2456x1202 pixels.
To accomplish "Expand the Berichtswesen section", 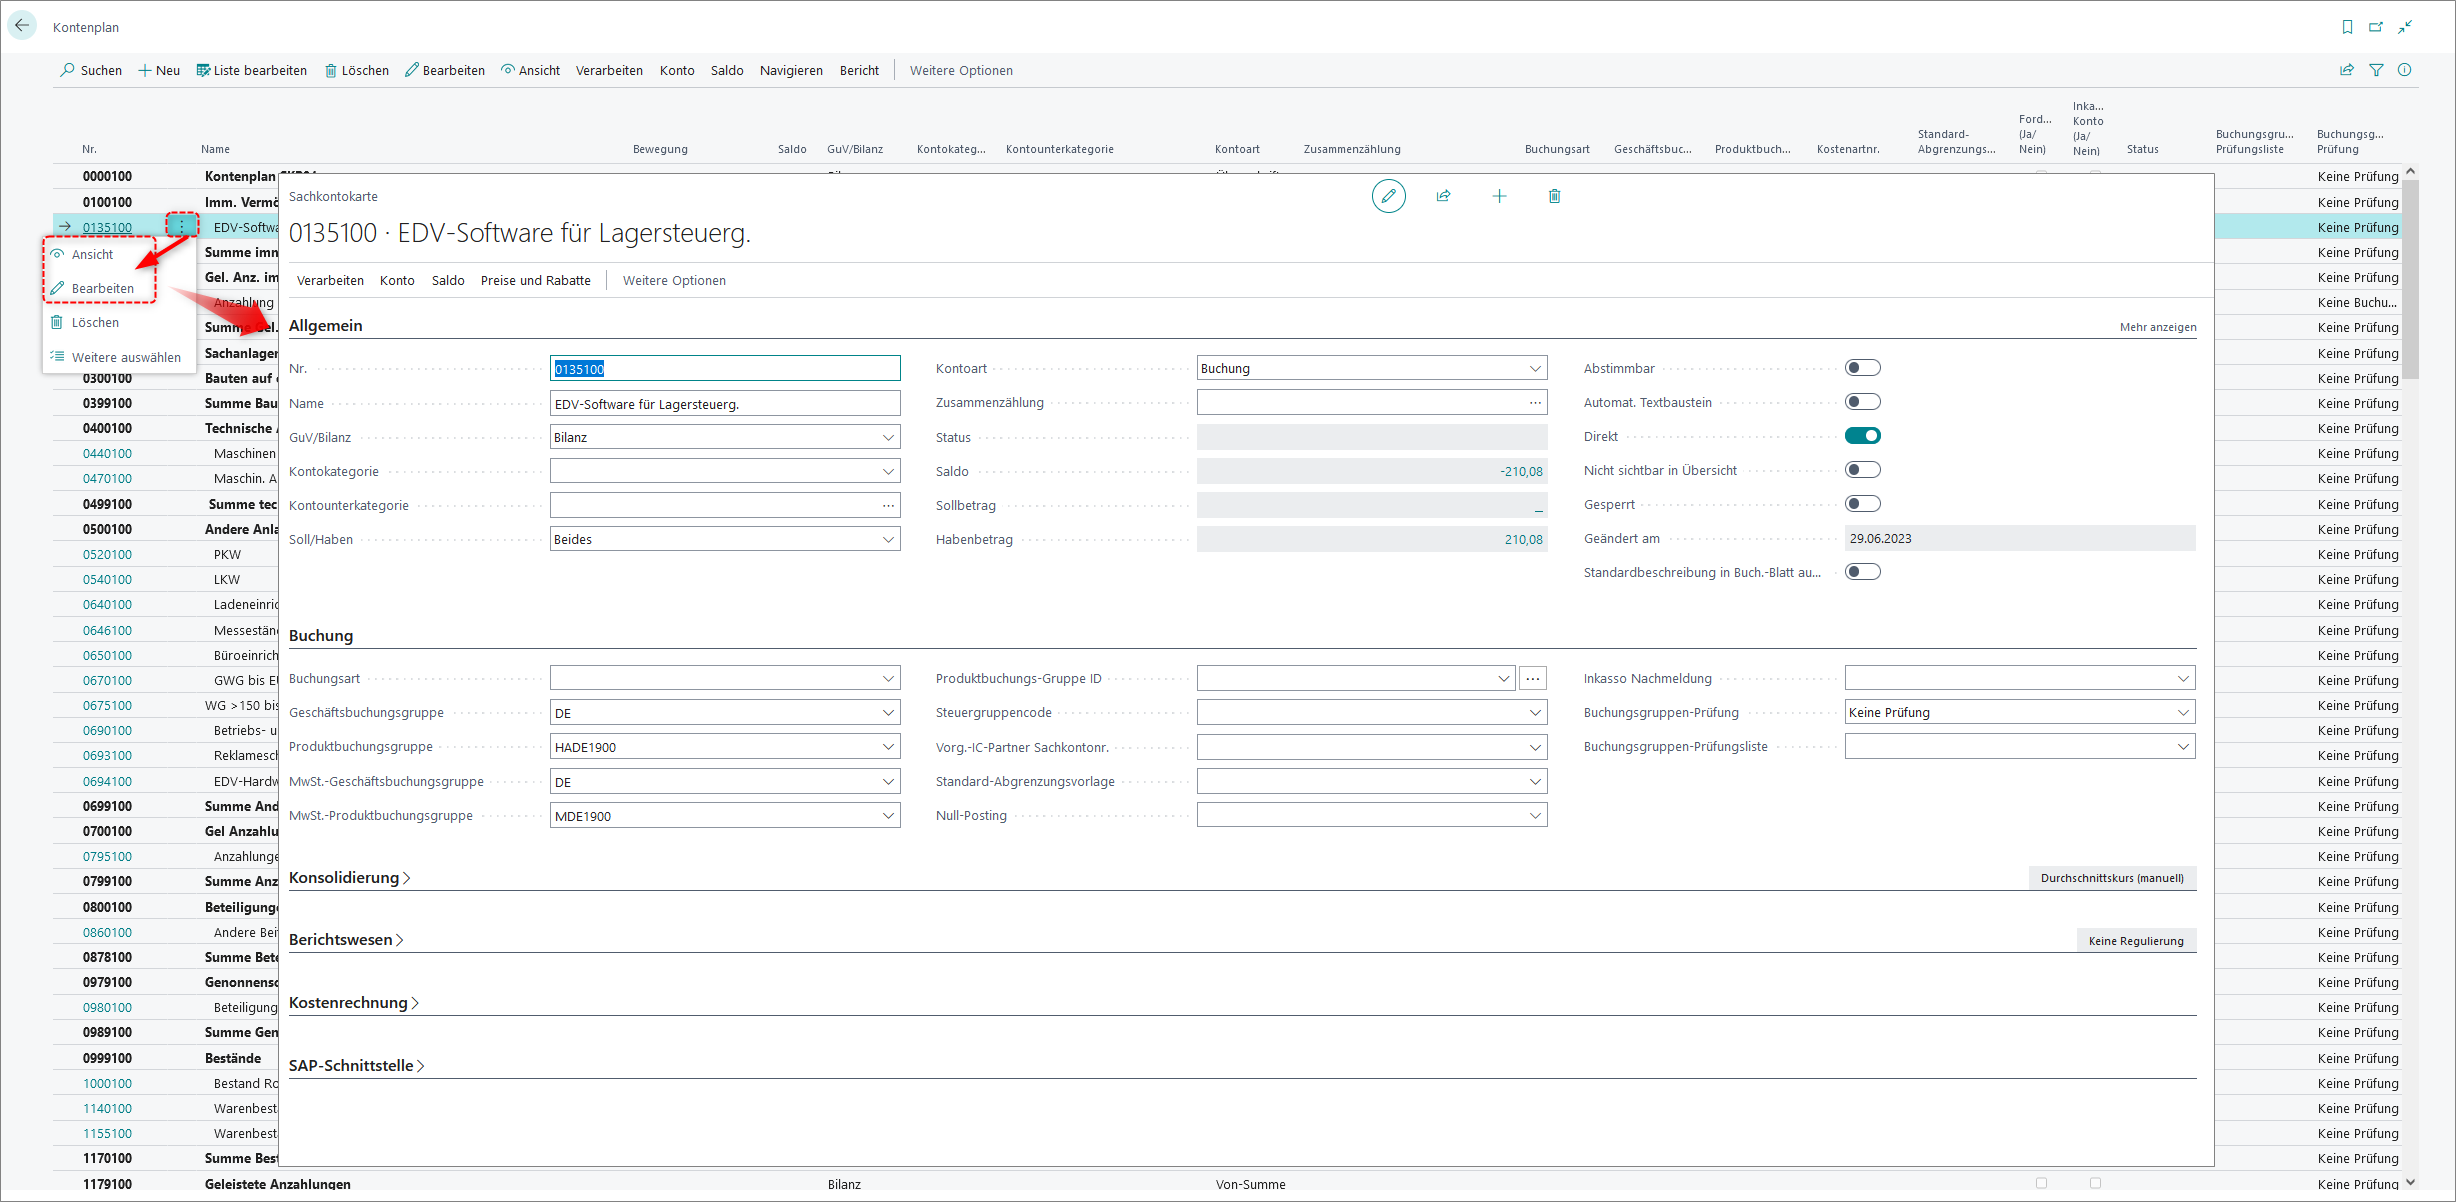I will point(346,940).
